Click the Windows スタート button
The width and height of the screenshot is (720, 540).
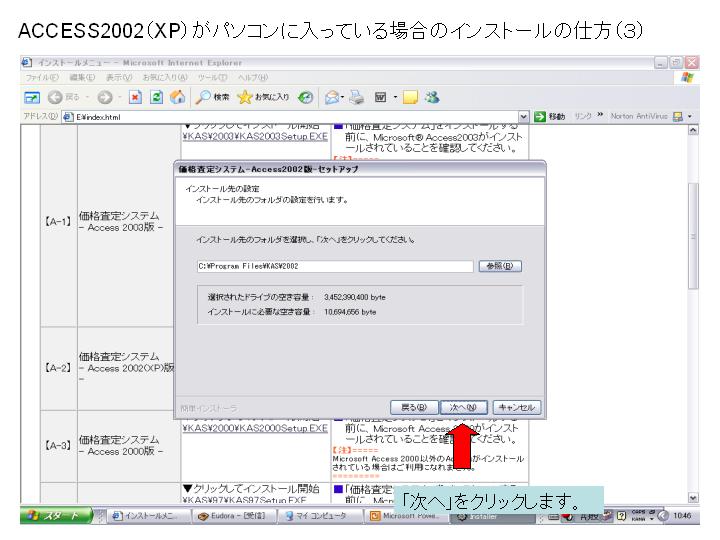coord(56,516)
